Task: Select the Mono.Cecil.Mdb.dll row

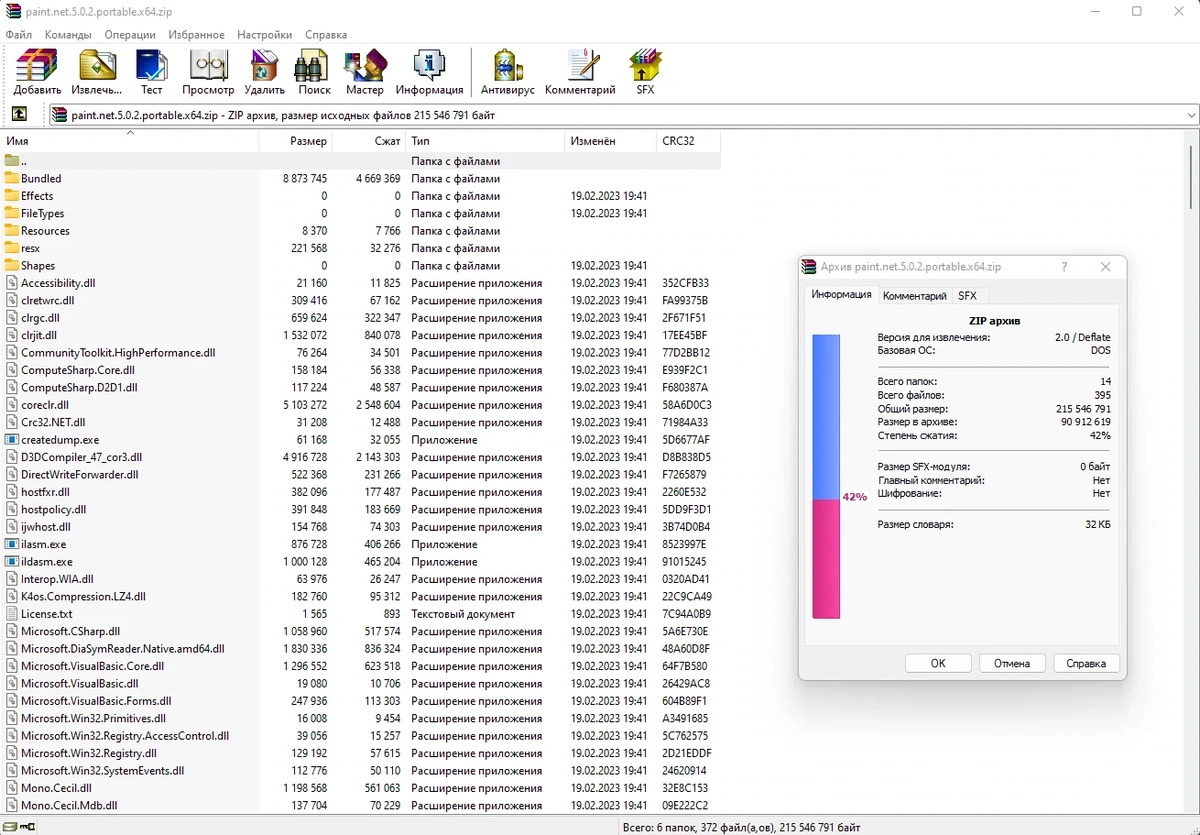Action: pyautogui.click(x=360, y=805)
